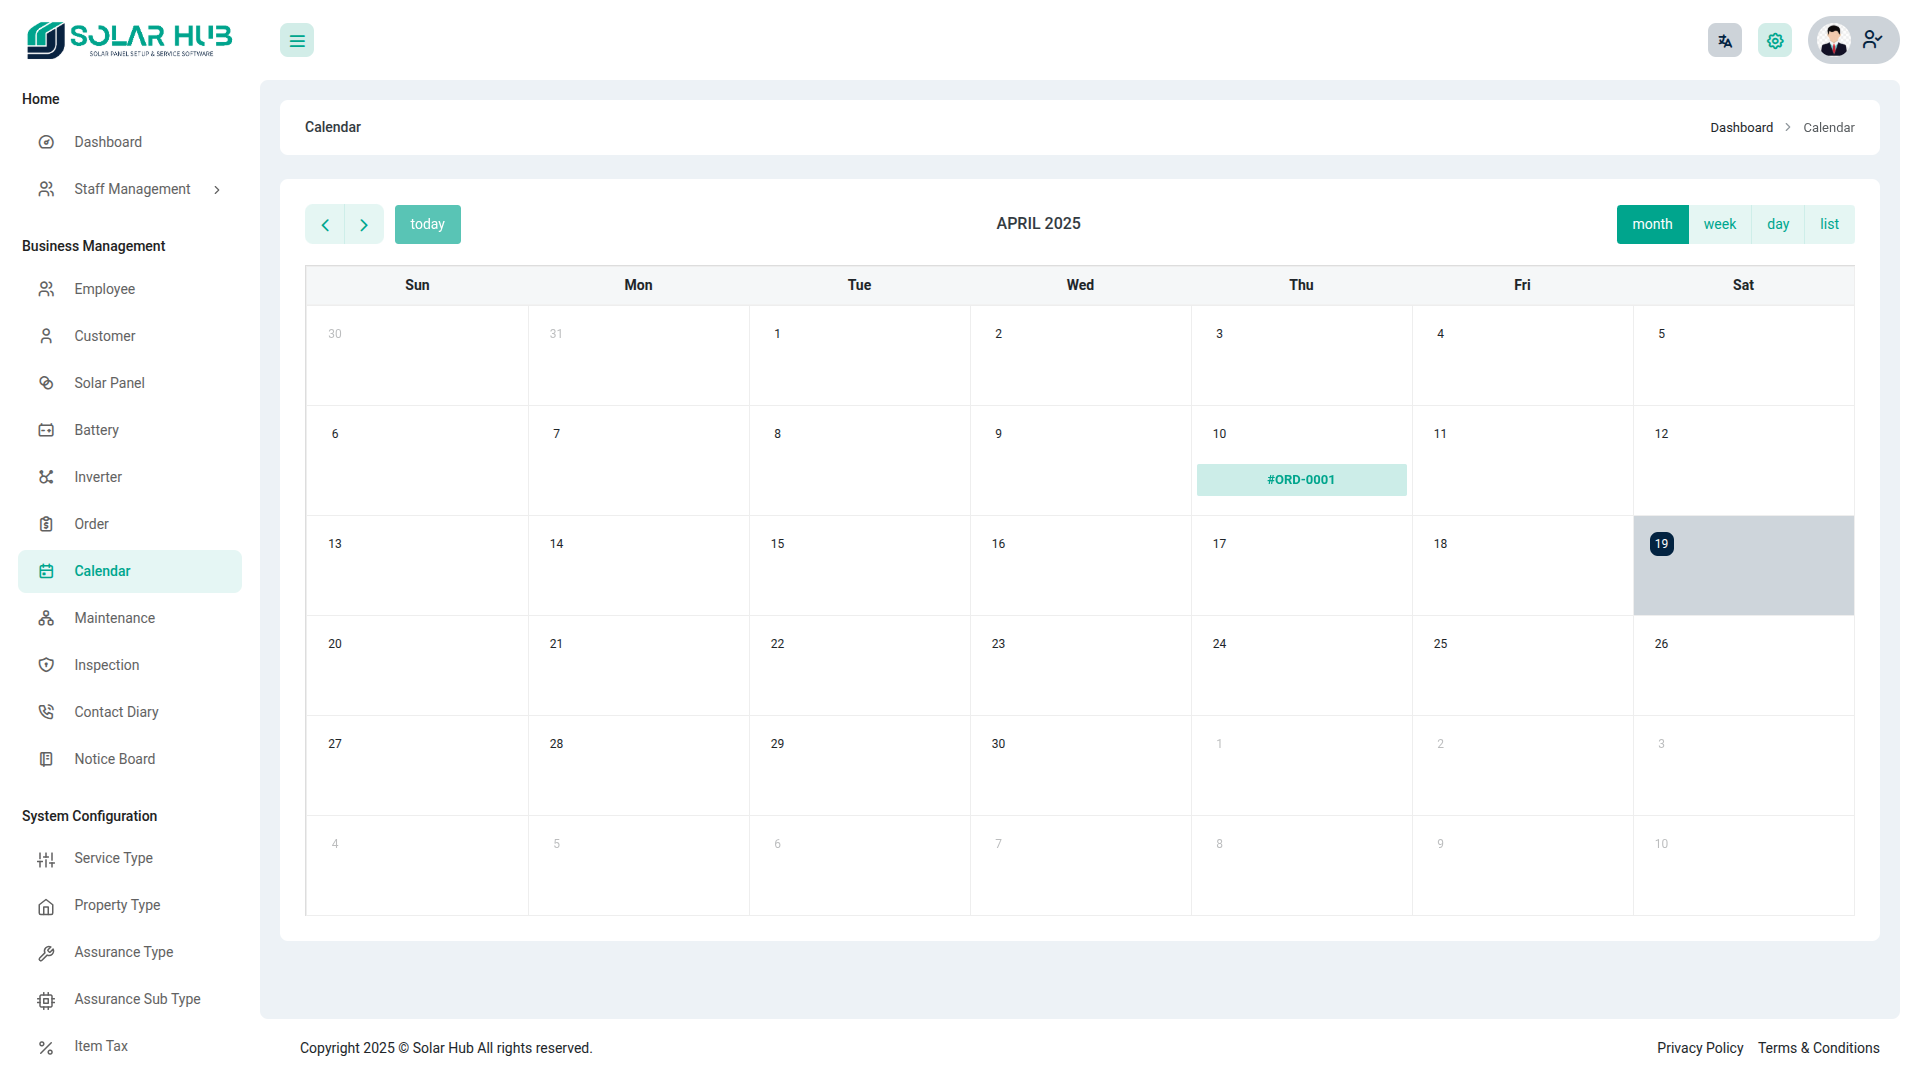This screenshot has height=1080, width=1920.
Task: Open the Privacy Policy link
Action: click(1699, 1048)
